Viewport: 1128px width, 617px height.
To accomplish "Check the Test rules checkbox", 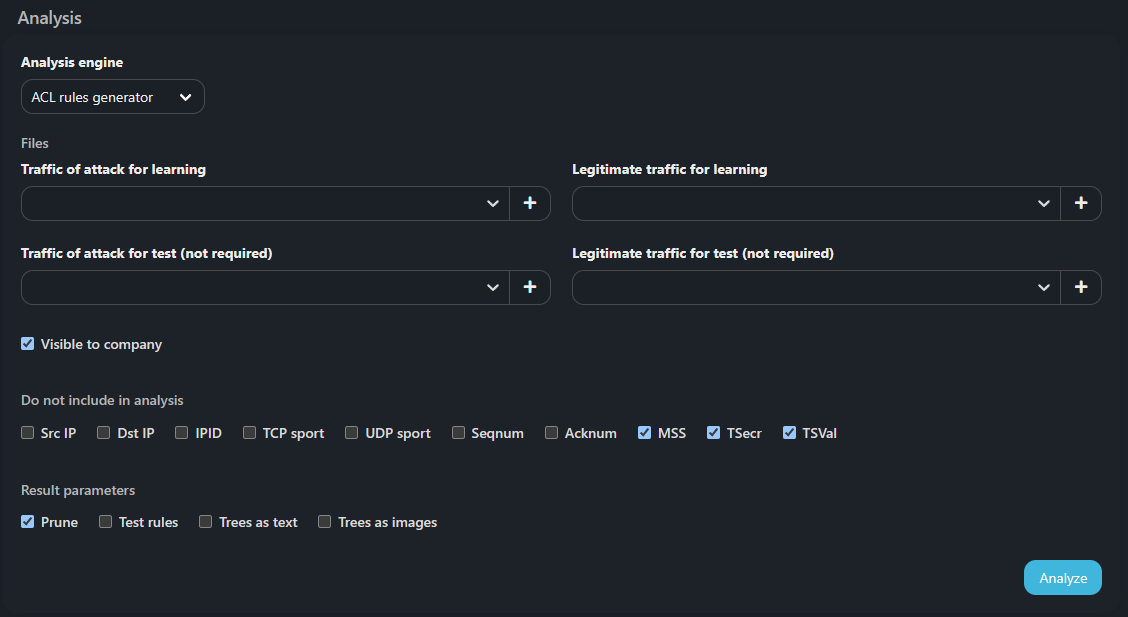I will tap(106, 522).
